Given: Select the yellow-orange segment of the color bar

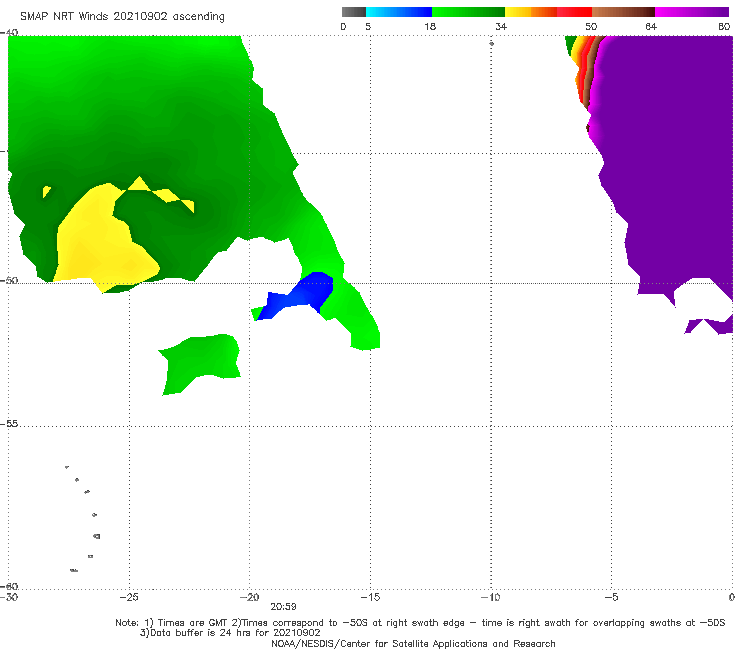Looking at the screenshot, I should [531, 12].
